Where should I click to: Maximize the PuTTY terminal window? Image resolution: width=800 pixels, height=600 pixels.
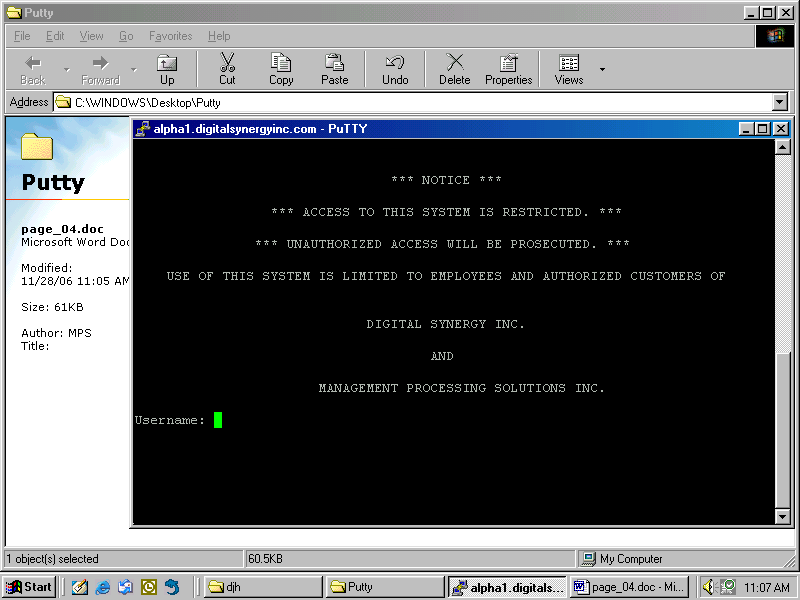coord(763,129)
